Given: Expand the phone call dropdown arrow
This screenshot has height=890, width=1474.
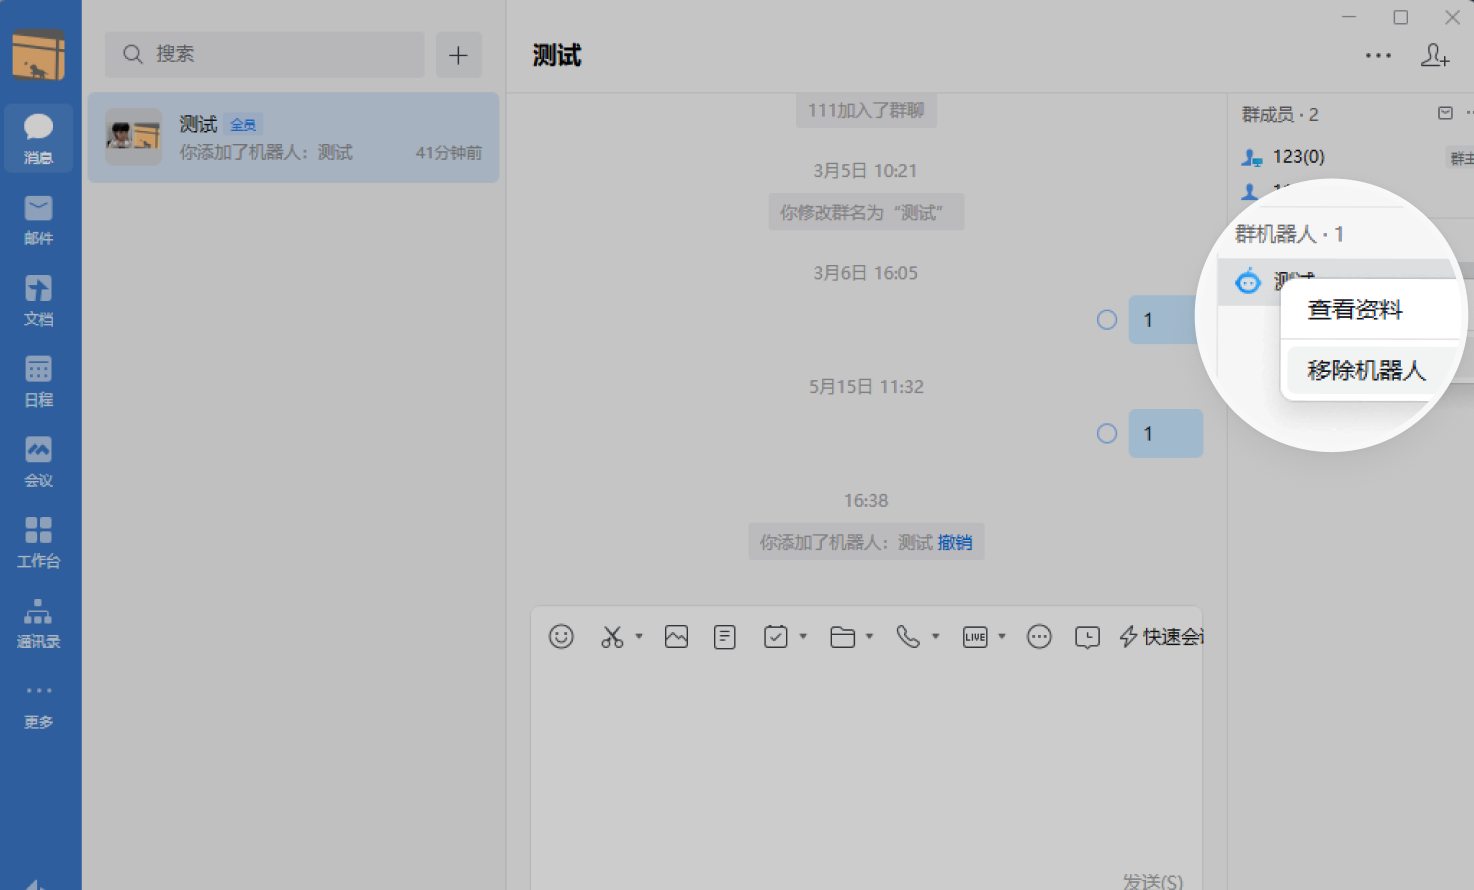Looking at the screenshot, I should (x=936, y=637).
